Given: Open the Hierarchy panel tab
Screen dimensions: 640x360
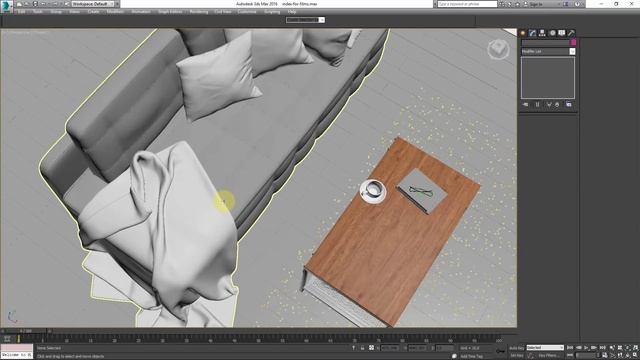Looking at the screenshot, I should (542, 33).
